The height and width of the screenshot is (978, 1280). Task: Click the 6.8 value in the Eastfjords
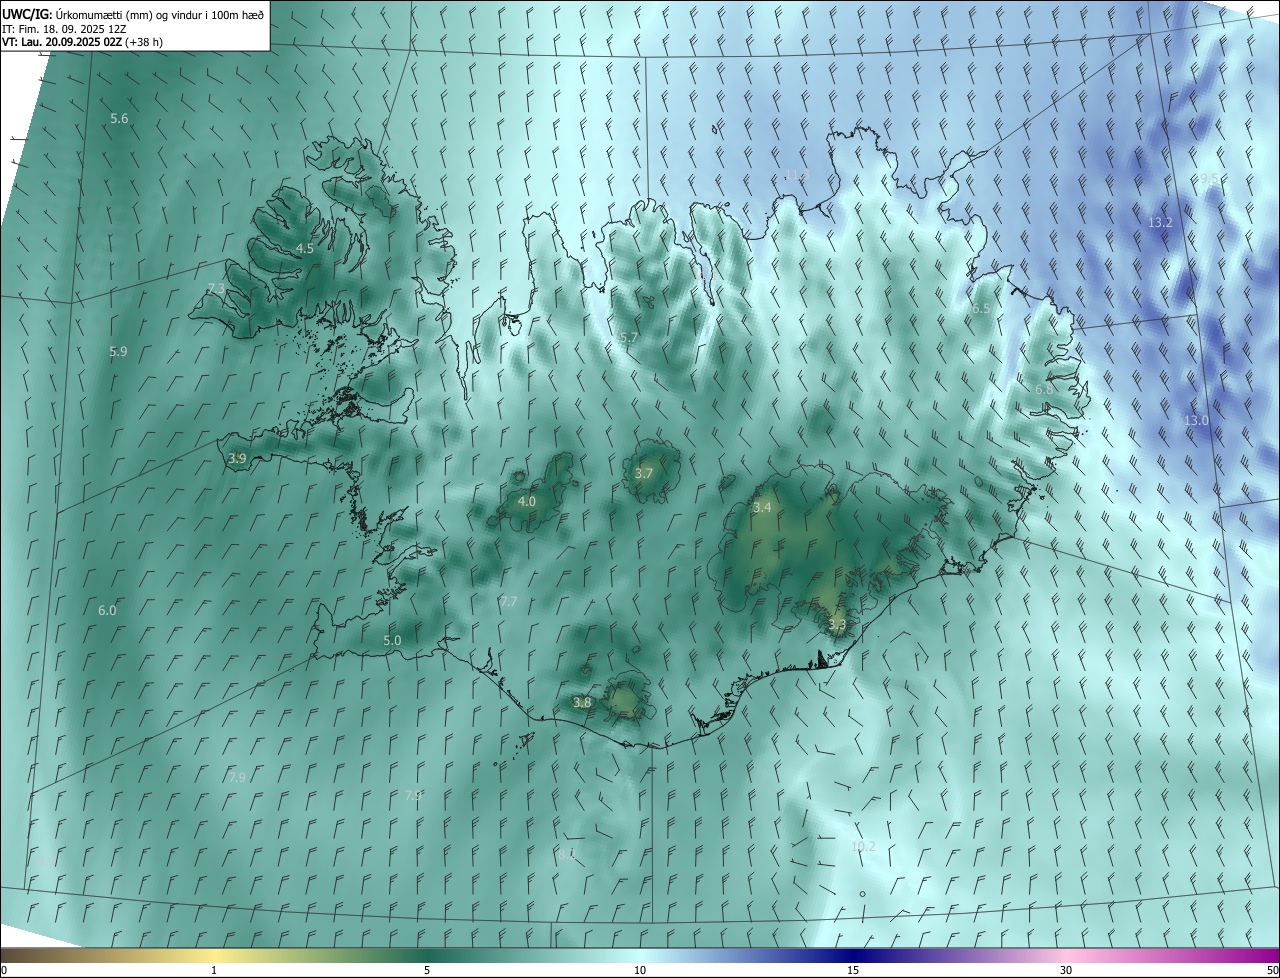pyautogui.click(x=1044, y=389)
